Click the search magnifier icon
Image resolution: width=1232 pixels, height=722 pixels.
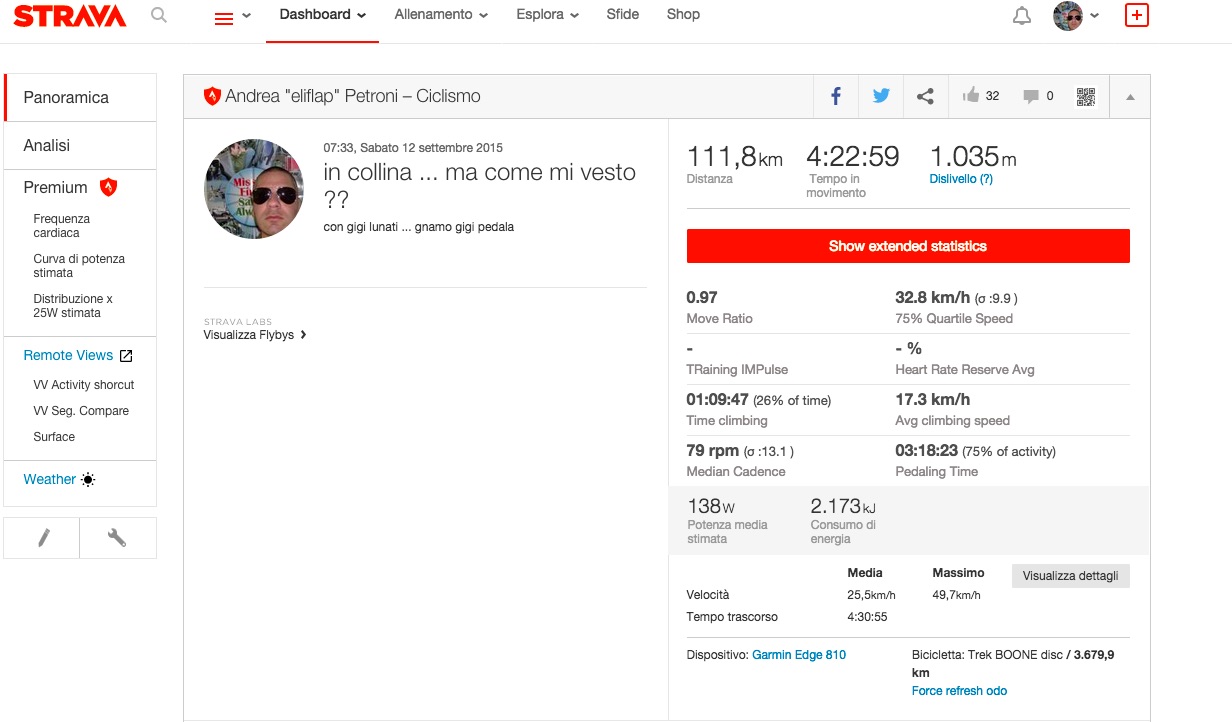(x=158, y=16)
